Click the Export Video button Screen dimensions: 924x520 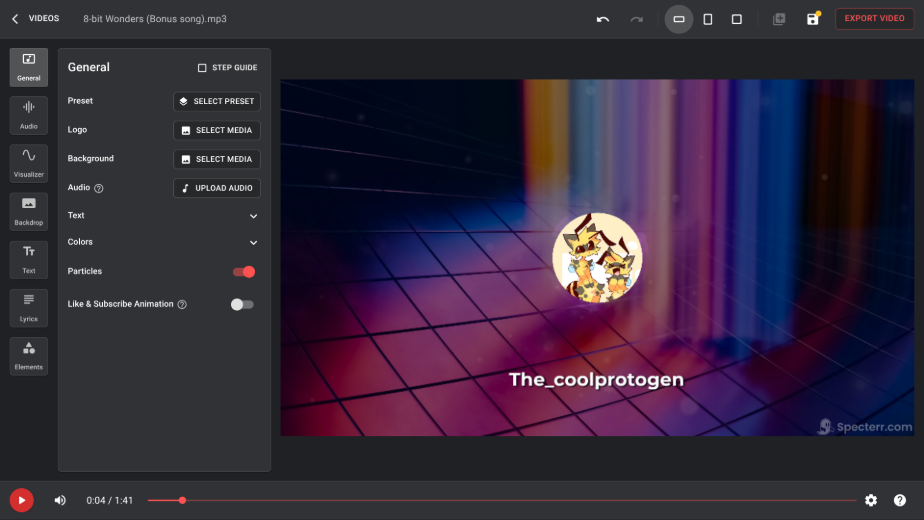click(874, 18)
